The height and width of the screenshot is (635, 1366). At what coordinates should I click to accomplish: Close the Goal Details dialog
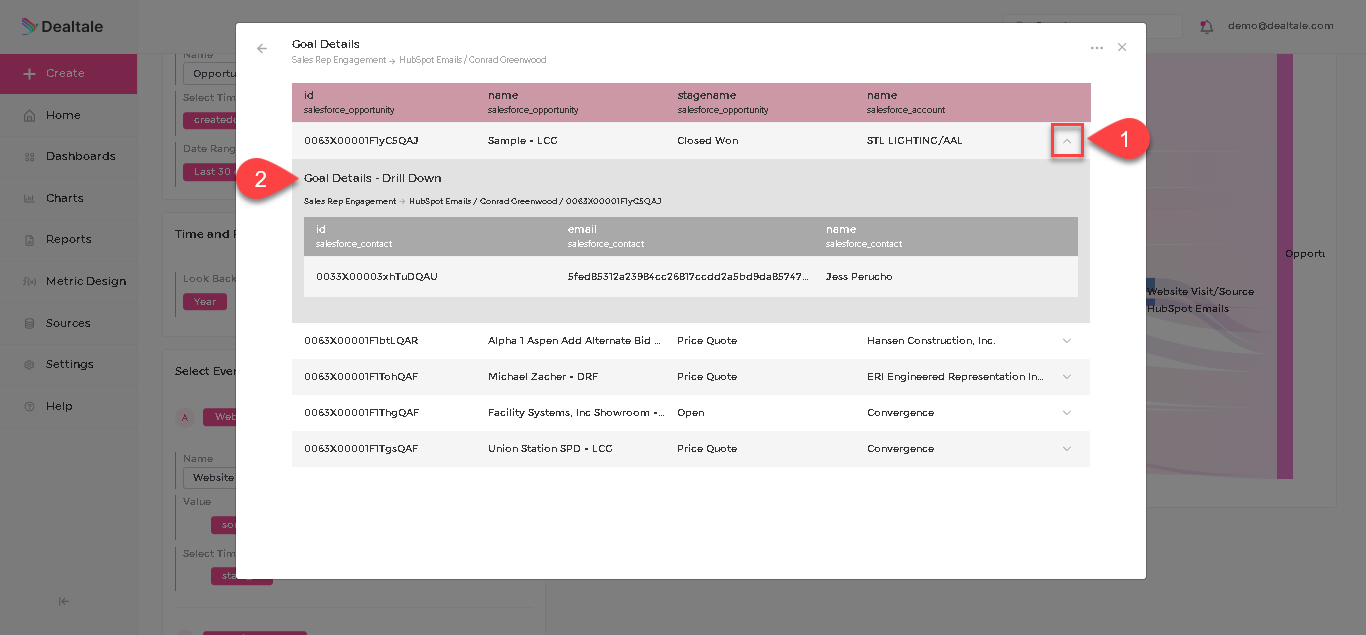coord(1122,47)
